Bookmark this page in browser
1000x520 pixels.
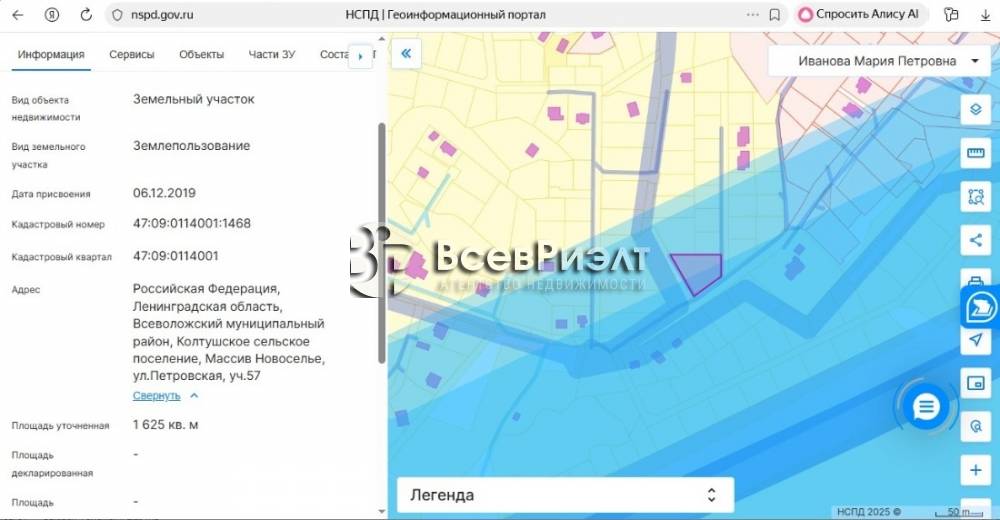(x=775, y=15)
